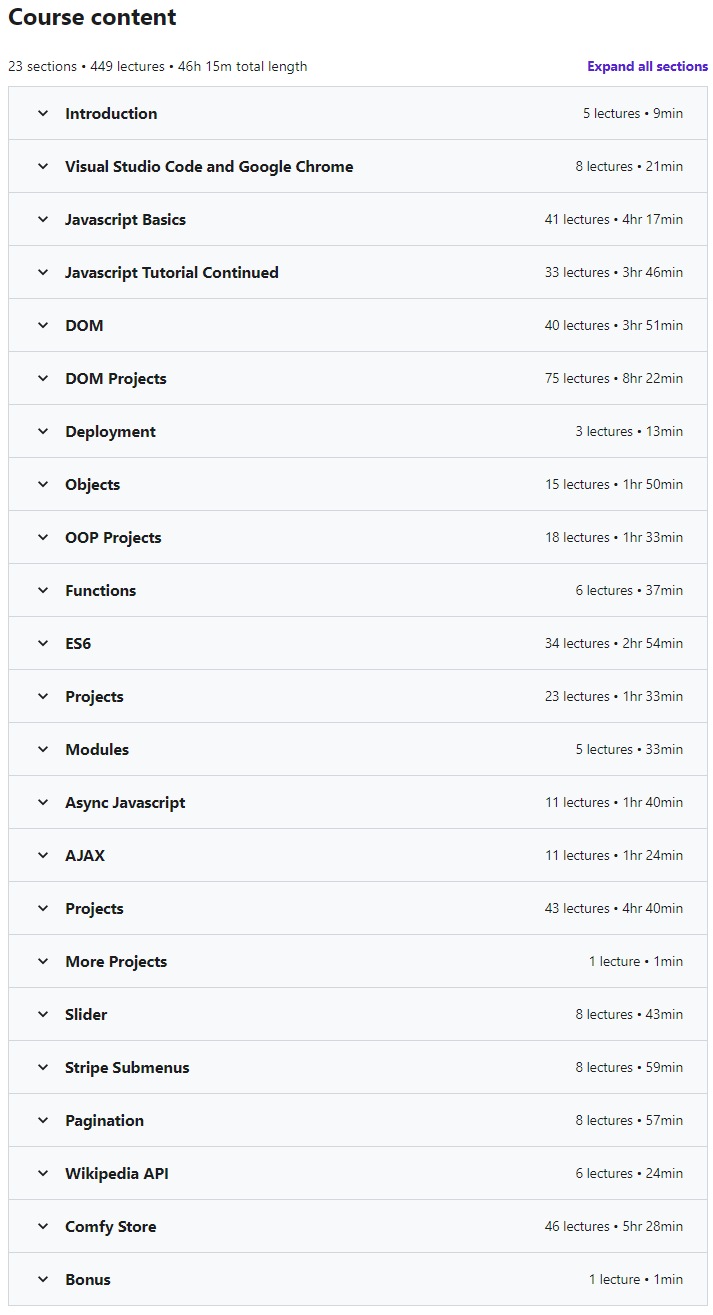Open the Pagination section heading
The image size is (713, 1315).
tap(105, 1121)
